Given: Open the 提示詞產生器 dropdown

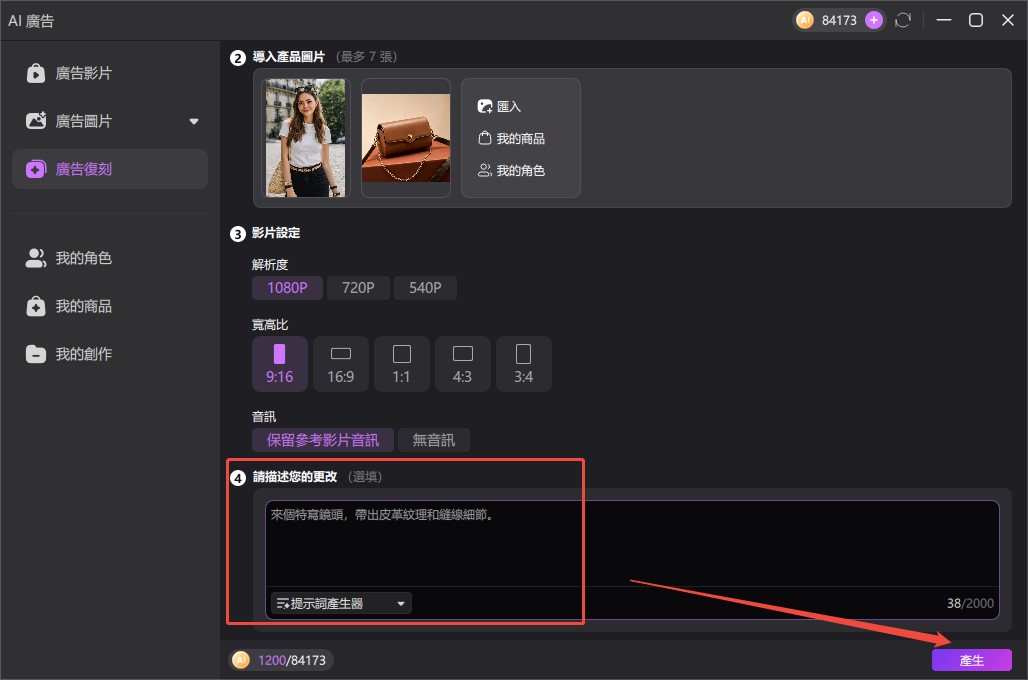Looking at the screenshot, I should 341,603.
